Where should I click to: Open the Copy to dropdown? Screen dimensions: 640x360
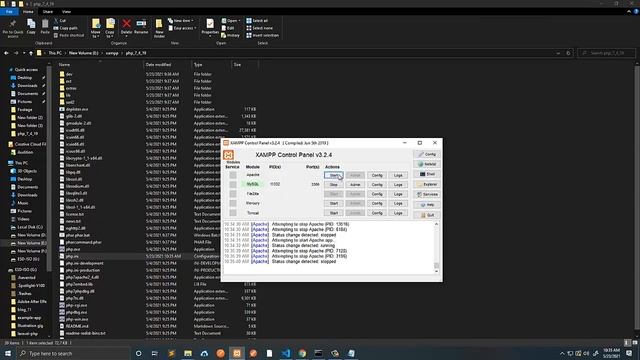pos(110,28)
